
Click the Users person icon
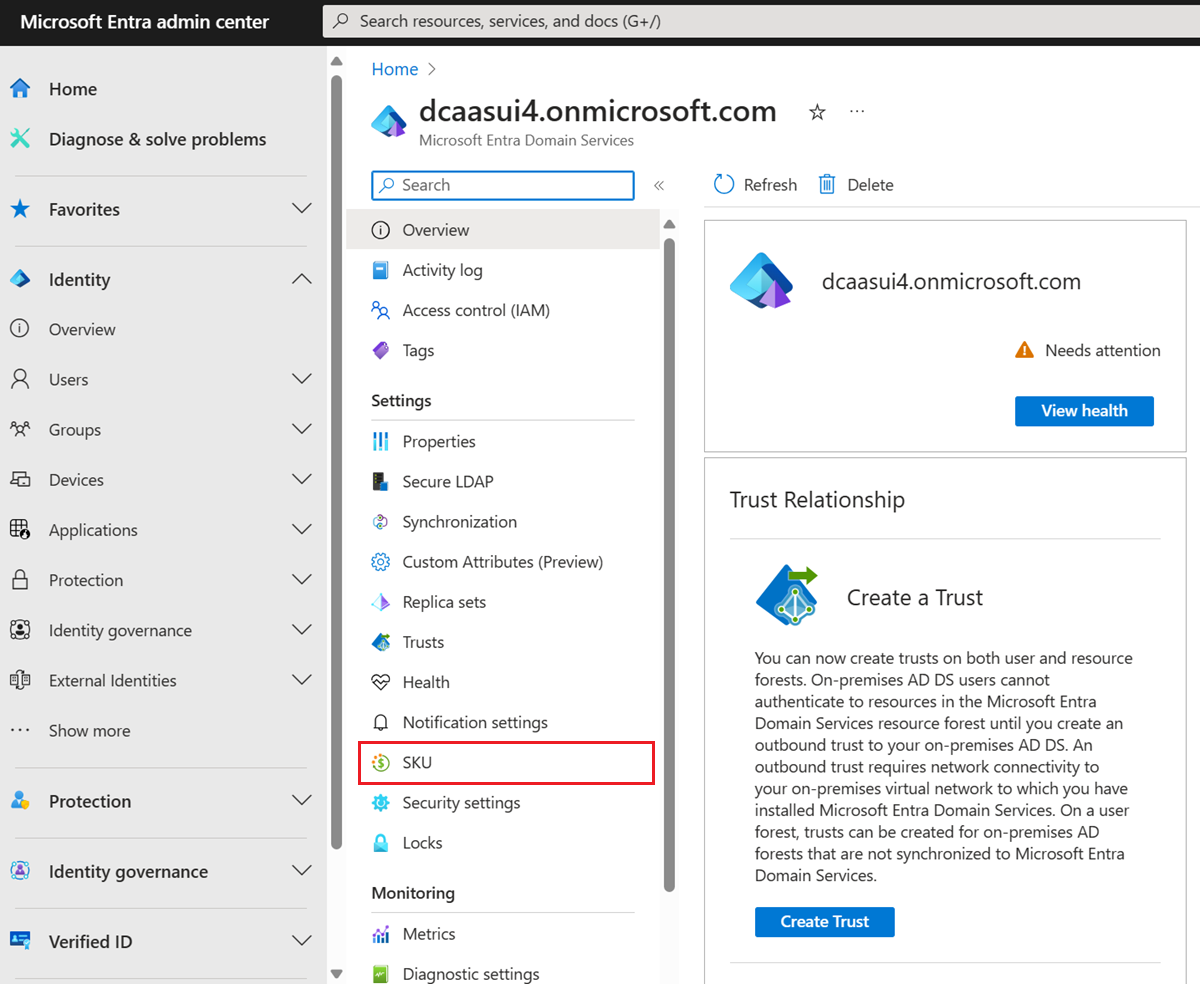20,379
